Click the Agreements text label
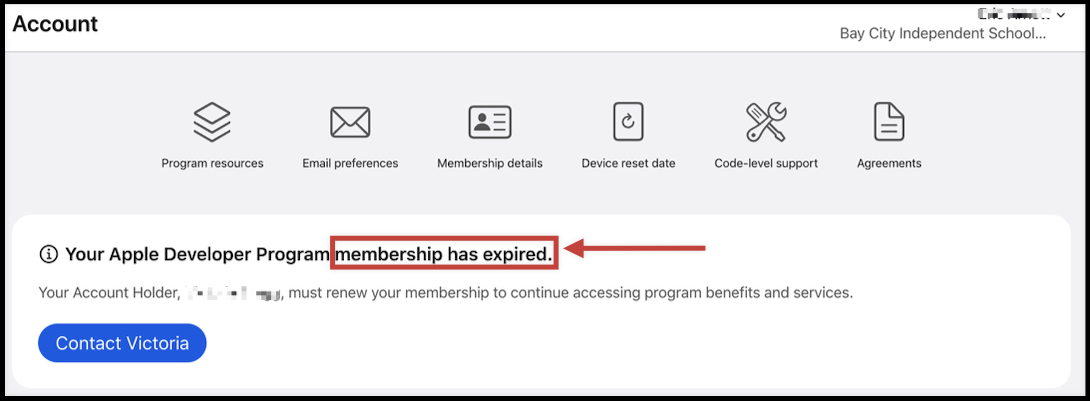The image size is (1090, 401). point(889,163)
